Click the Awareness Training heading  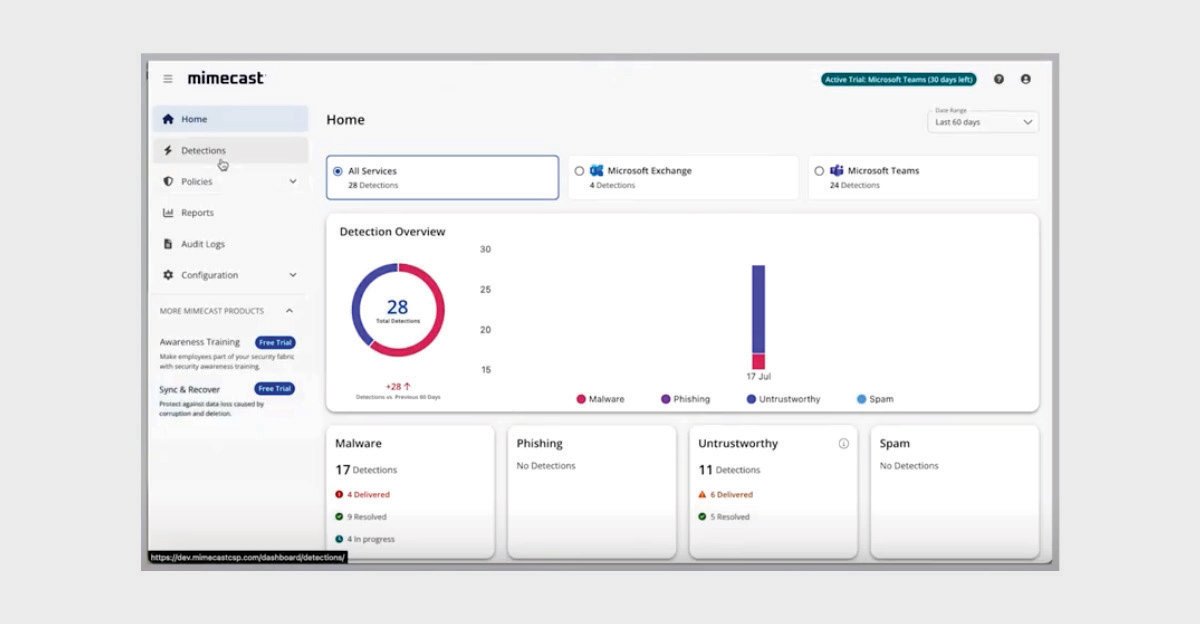200,342
